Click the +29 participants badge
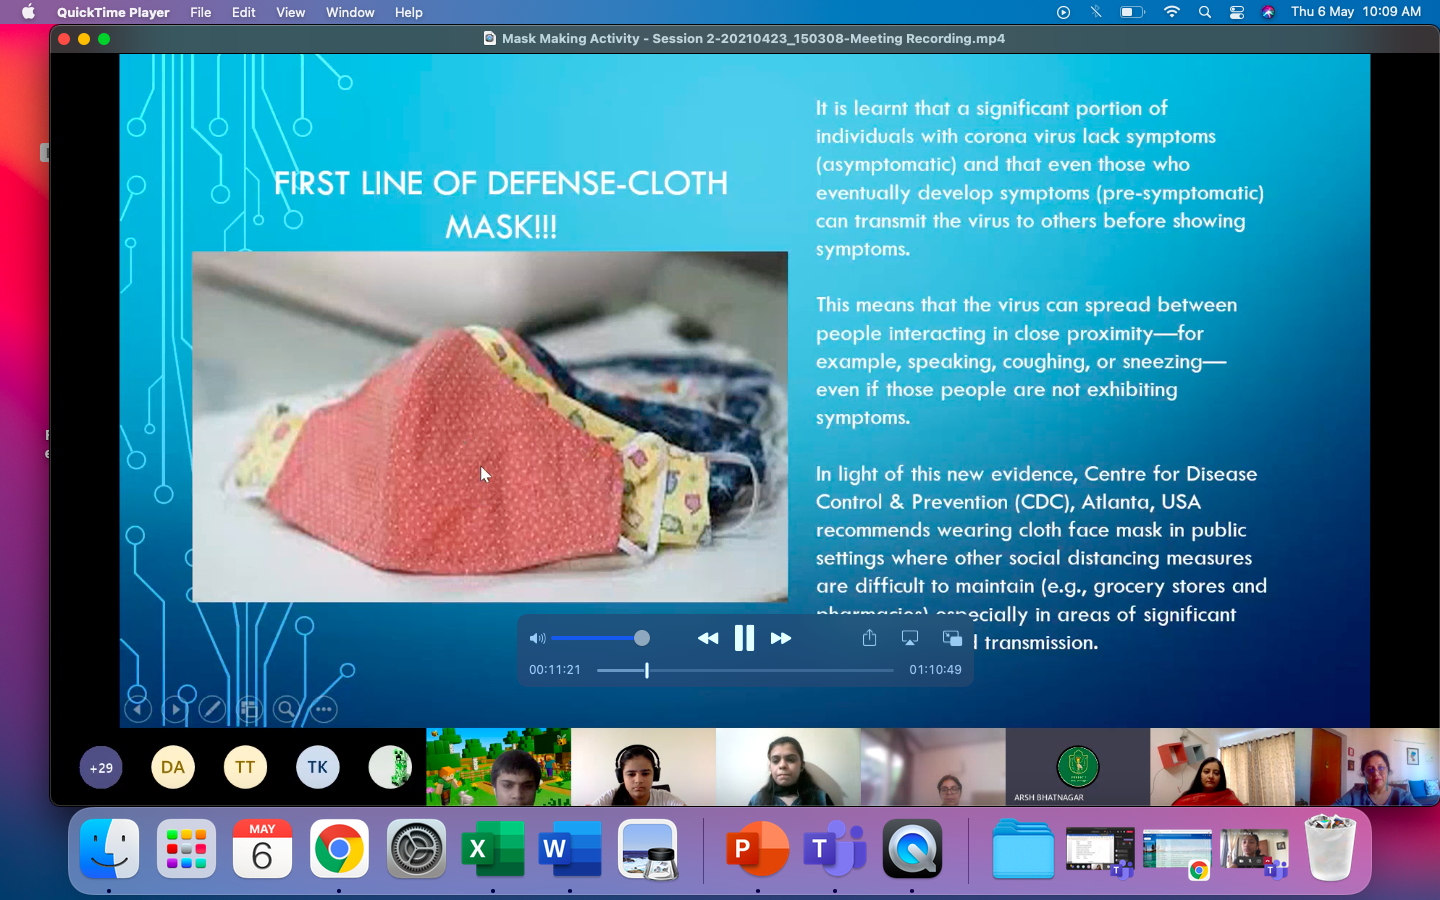Image resolution: width=1440 pixels, height=900 pixels. tap(101, 768)
